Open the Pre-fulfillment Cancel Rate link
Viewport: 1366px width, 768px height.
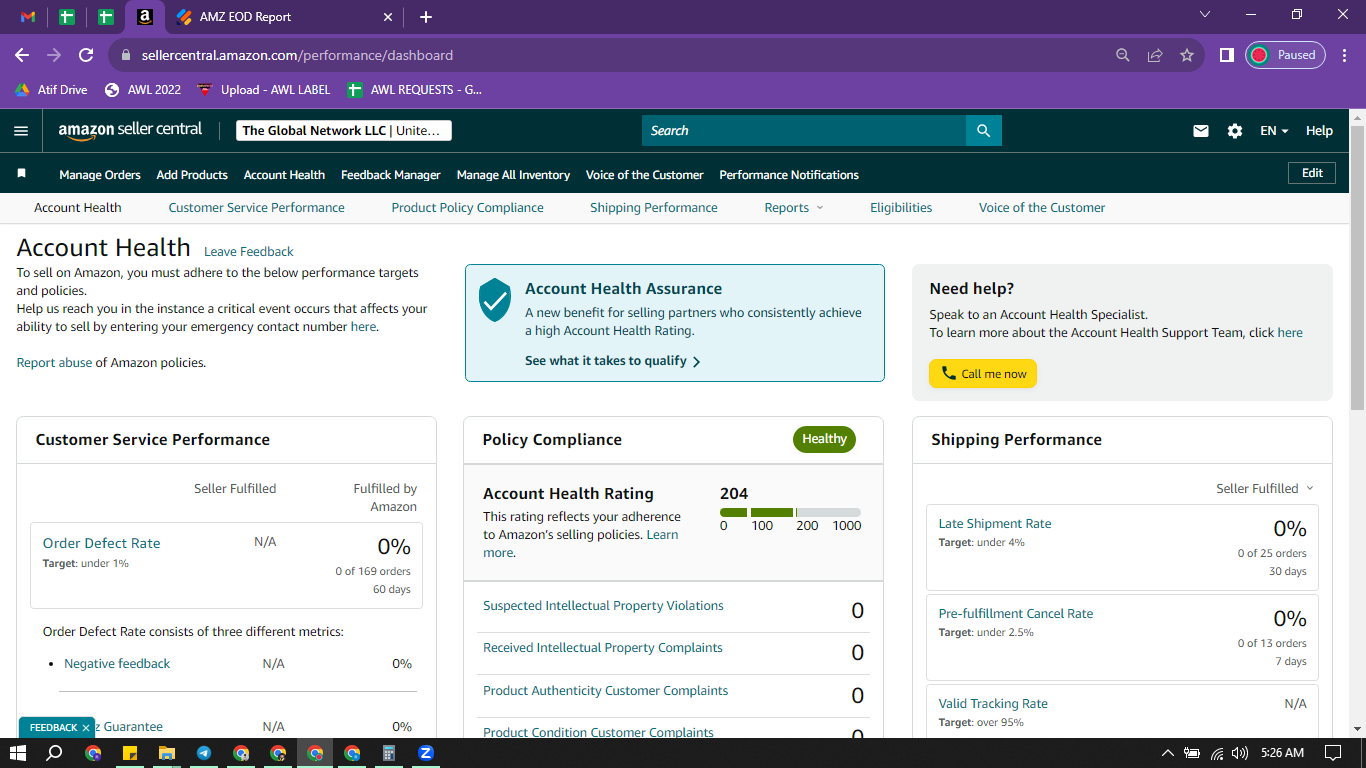pos(1016,614)
